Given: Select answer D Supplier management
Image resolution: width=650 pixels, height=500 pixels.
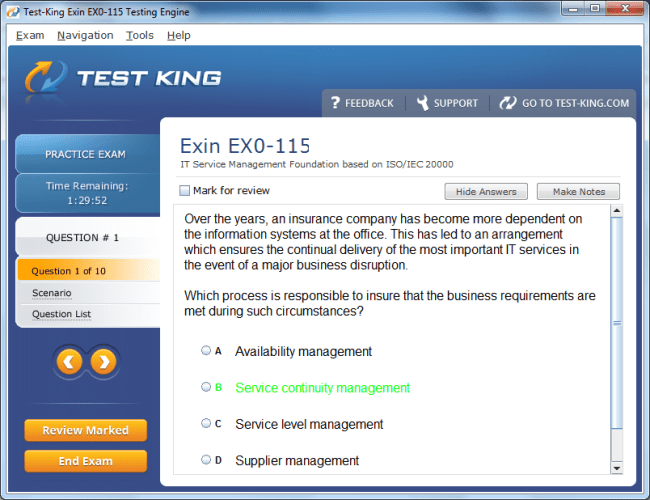Looking at the screenshot, I should 206,460.
